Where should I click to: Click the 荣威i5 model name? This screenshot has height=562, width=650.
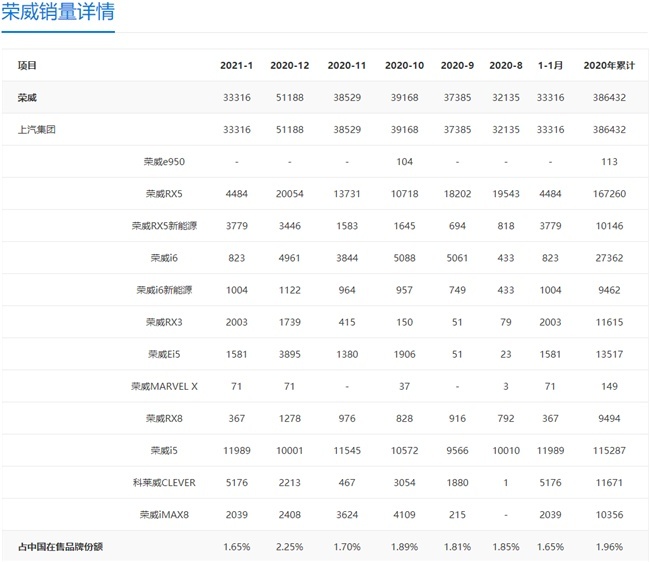[164, 451]
